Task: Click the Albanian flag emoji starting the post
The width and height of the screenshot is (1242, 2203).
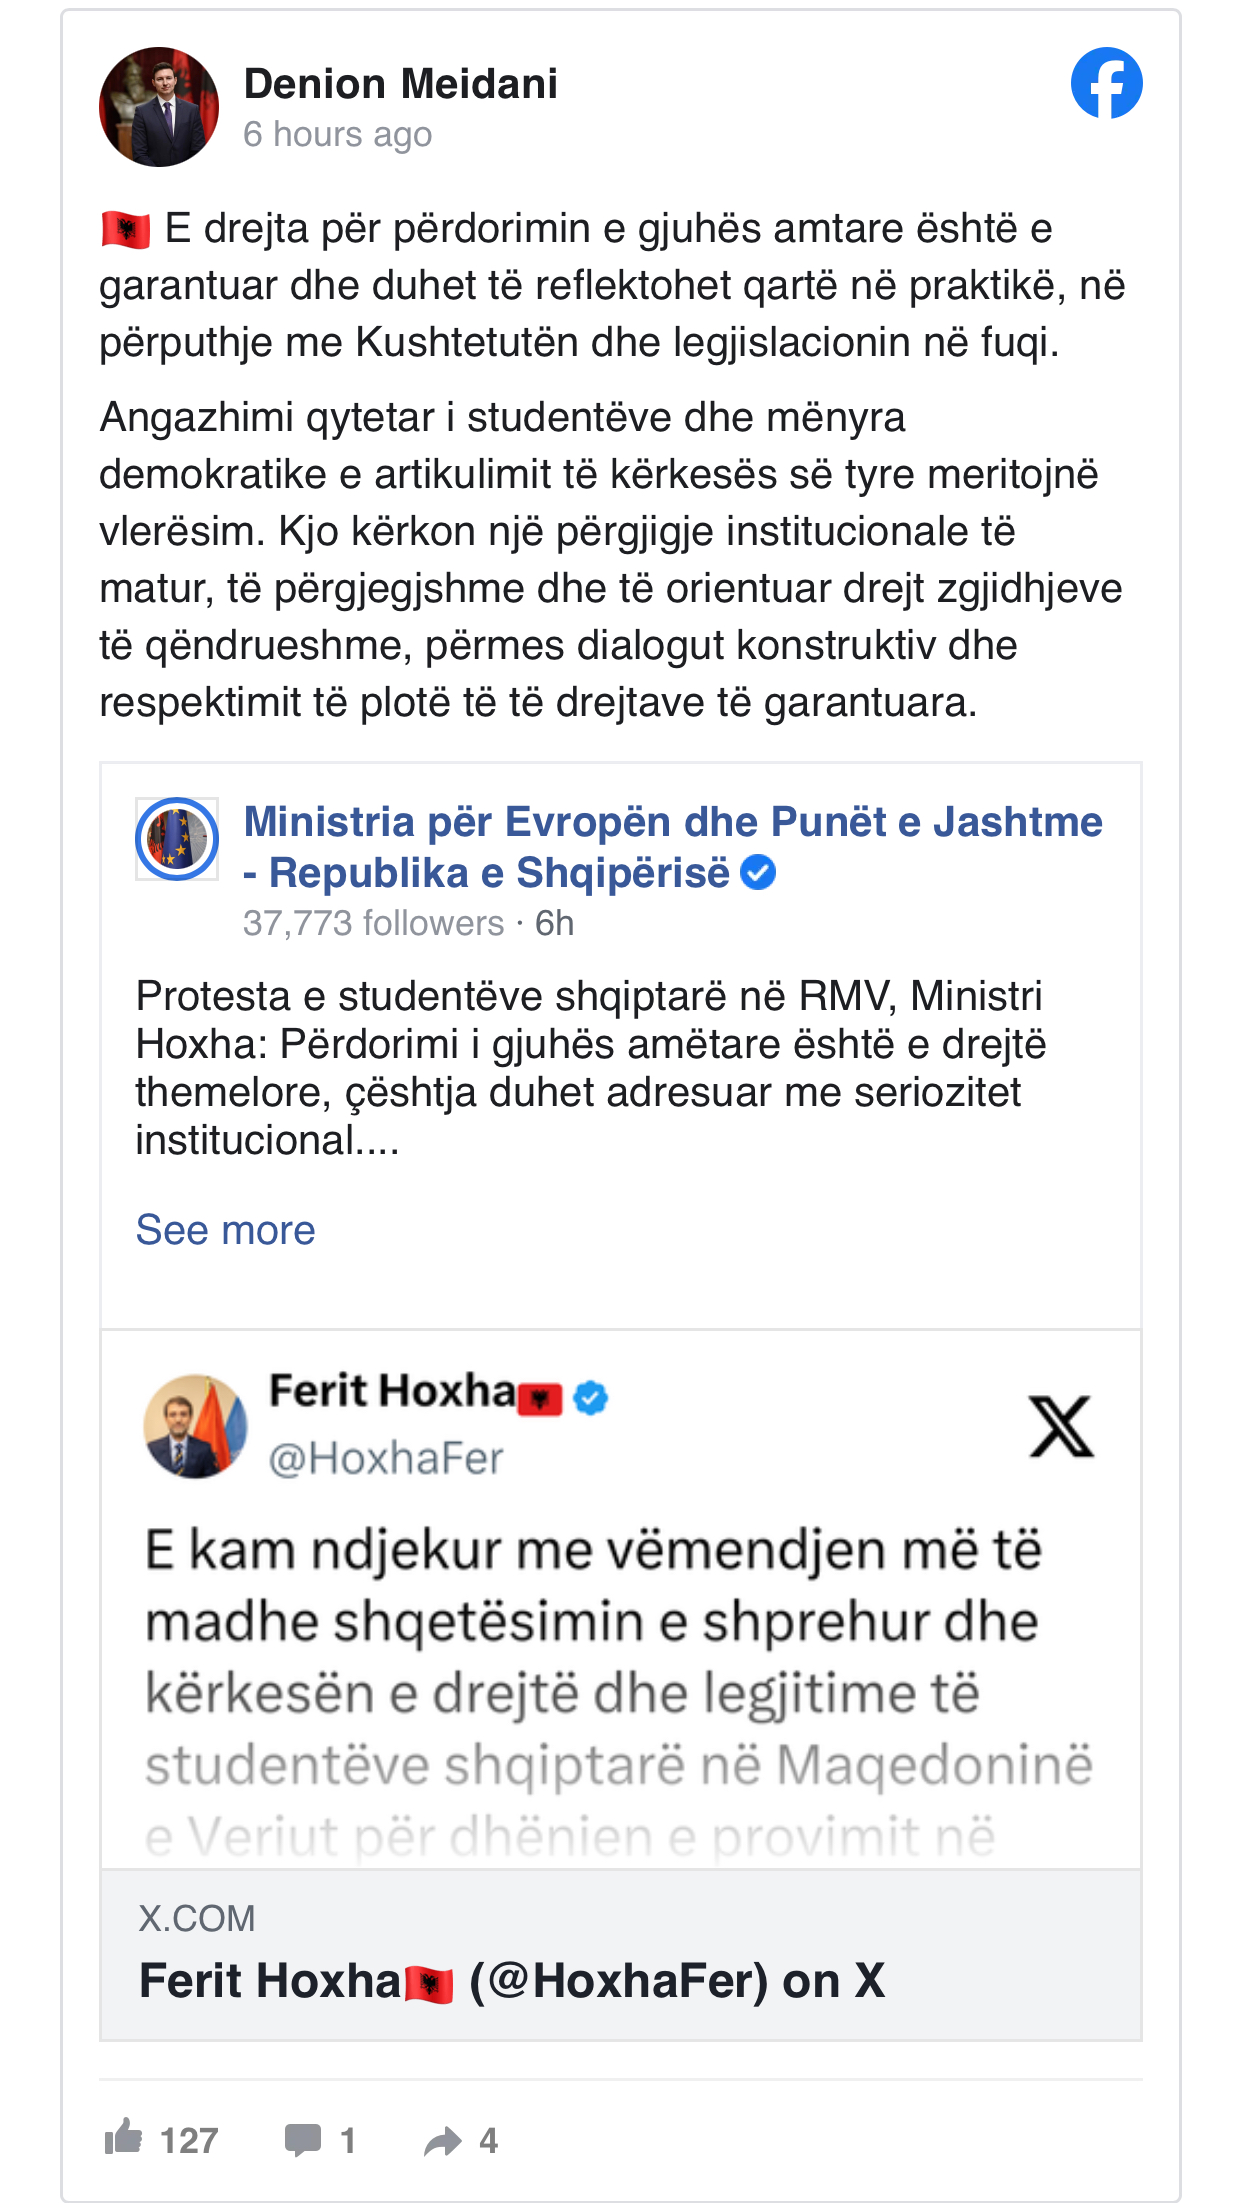Action: (x=126, y=230)
